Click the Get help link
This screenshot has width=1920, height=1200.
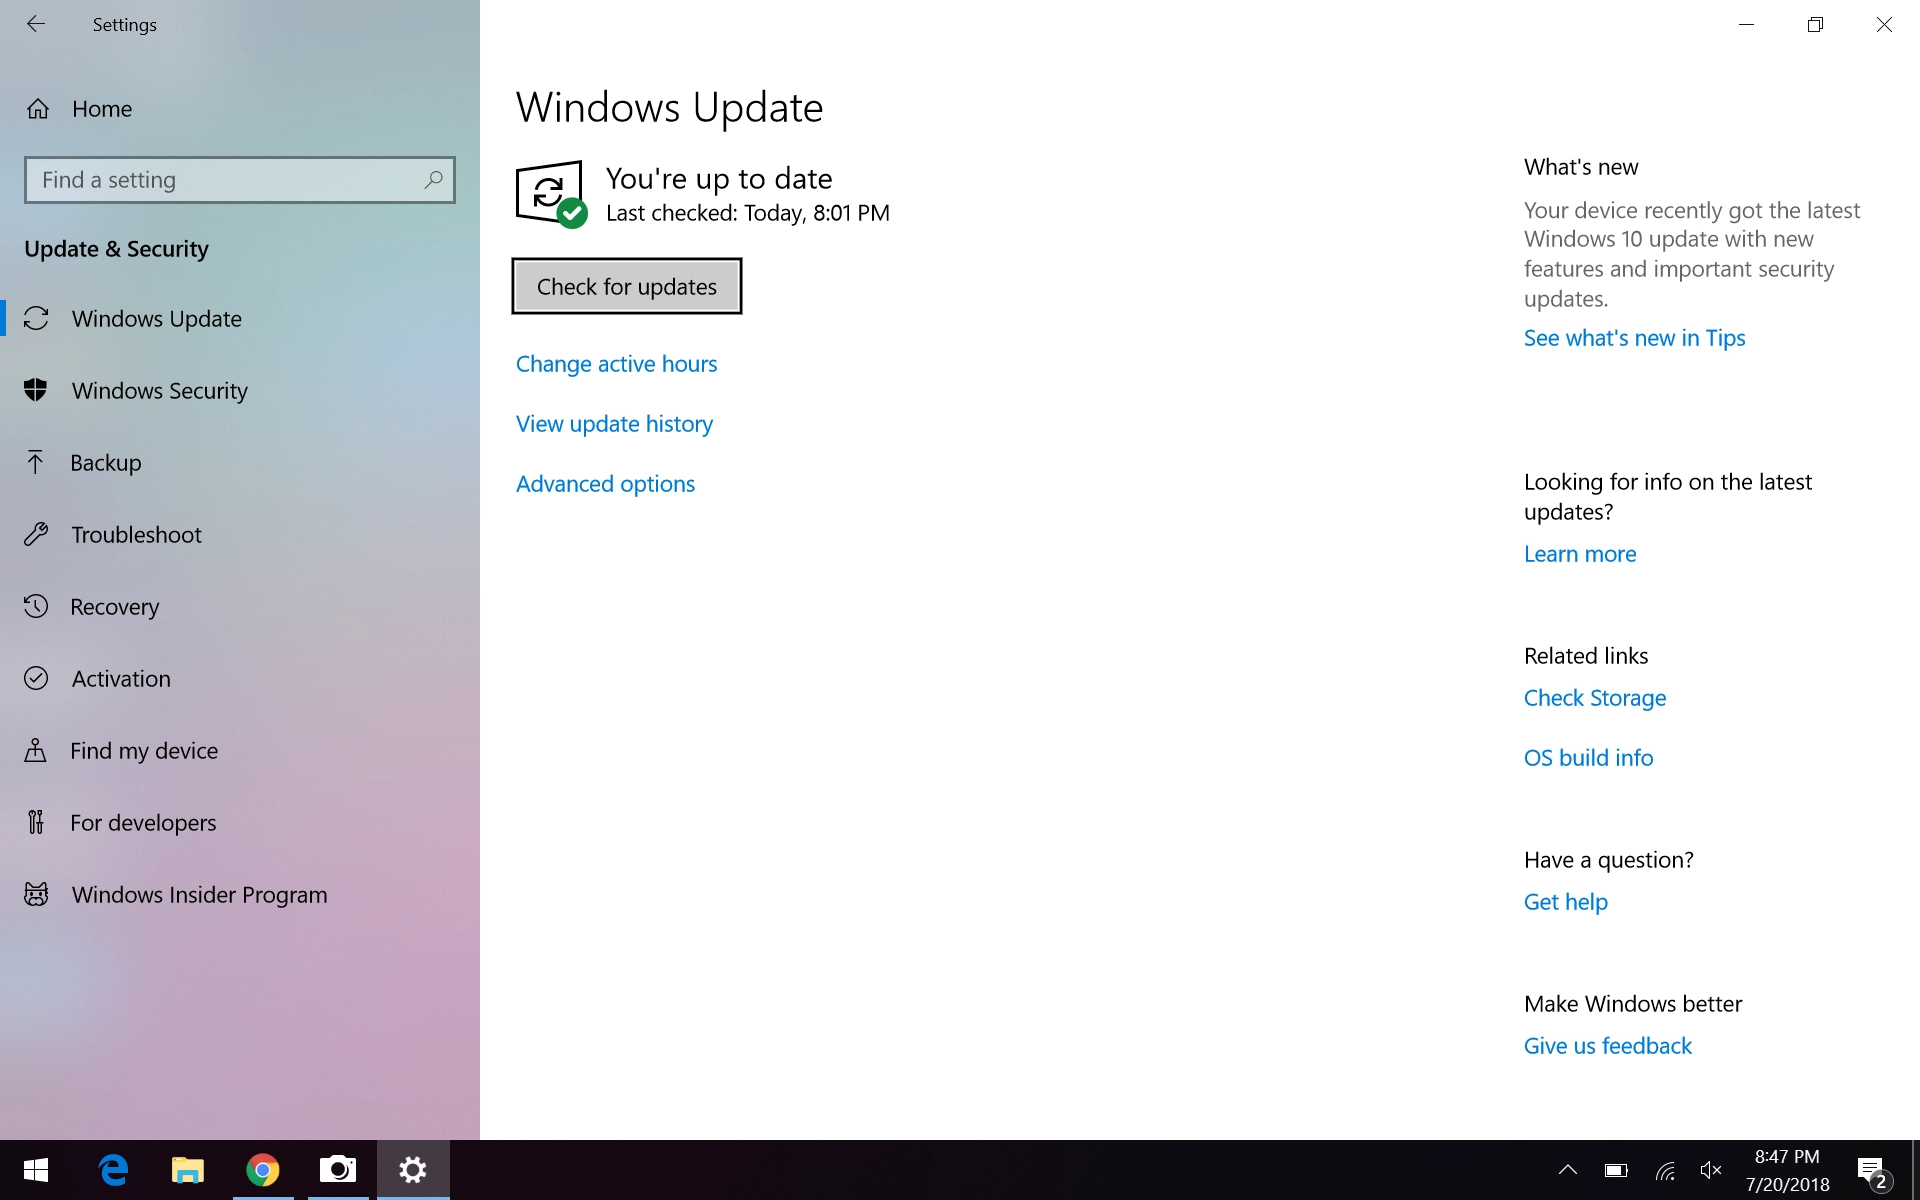point(1566,902)
